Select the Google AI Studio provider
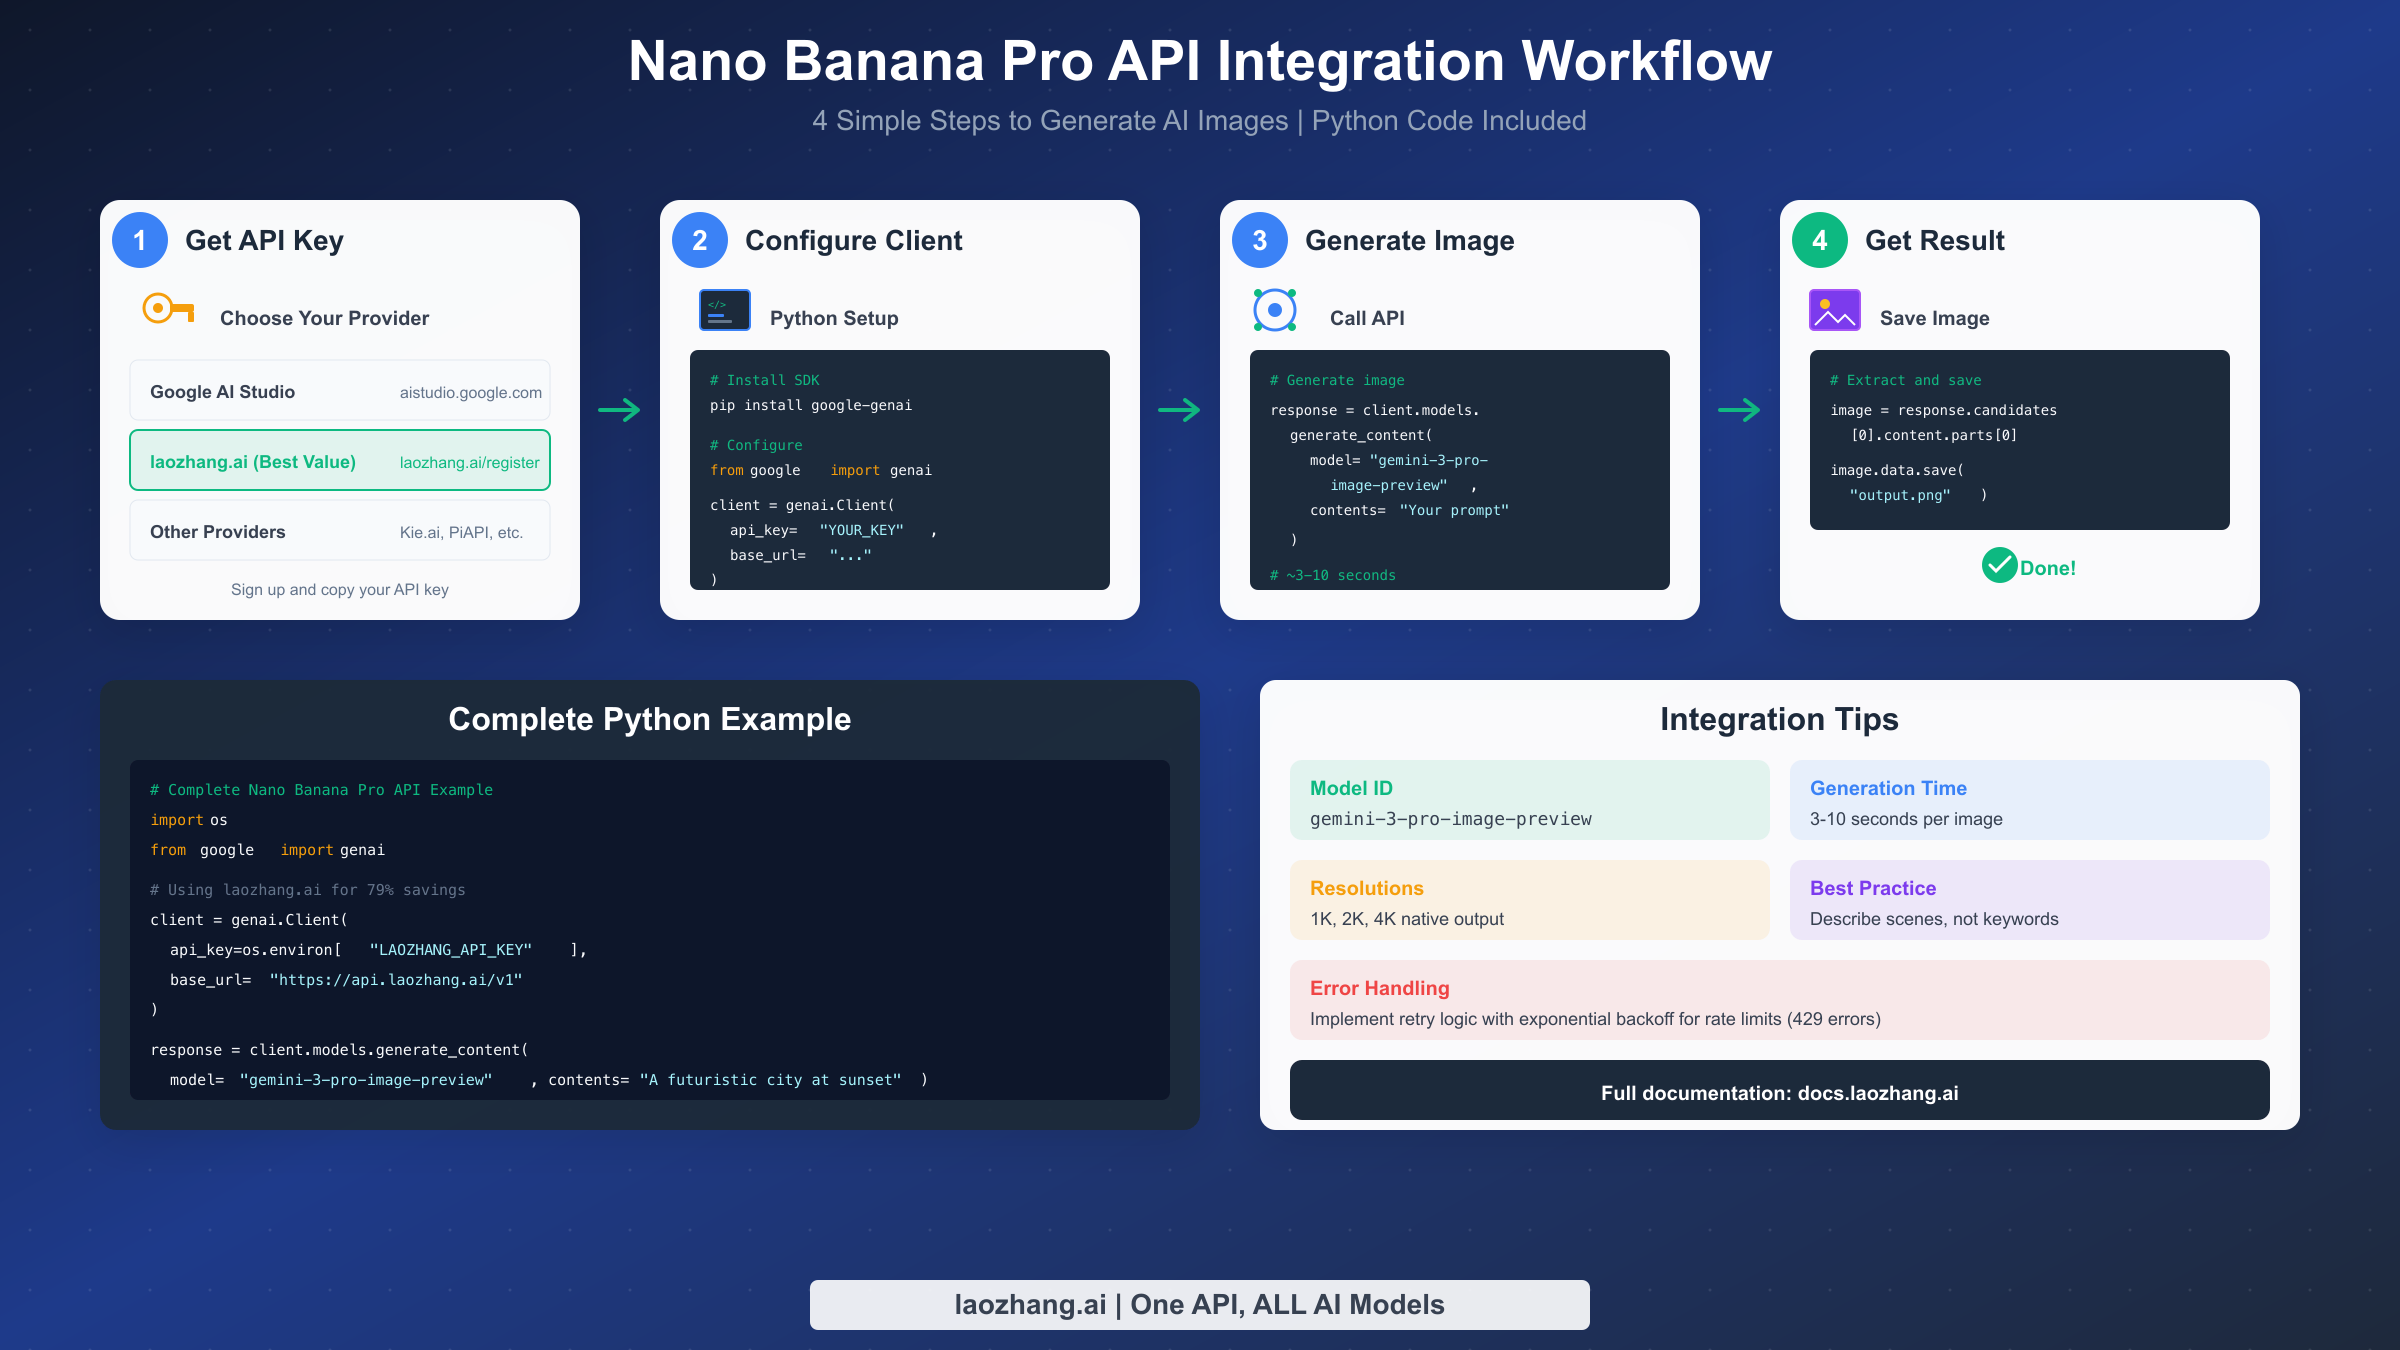Image resolution: width=2400 pixels, height=1350 pixels. [339, 390]
